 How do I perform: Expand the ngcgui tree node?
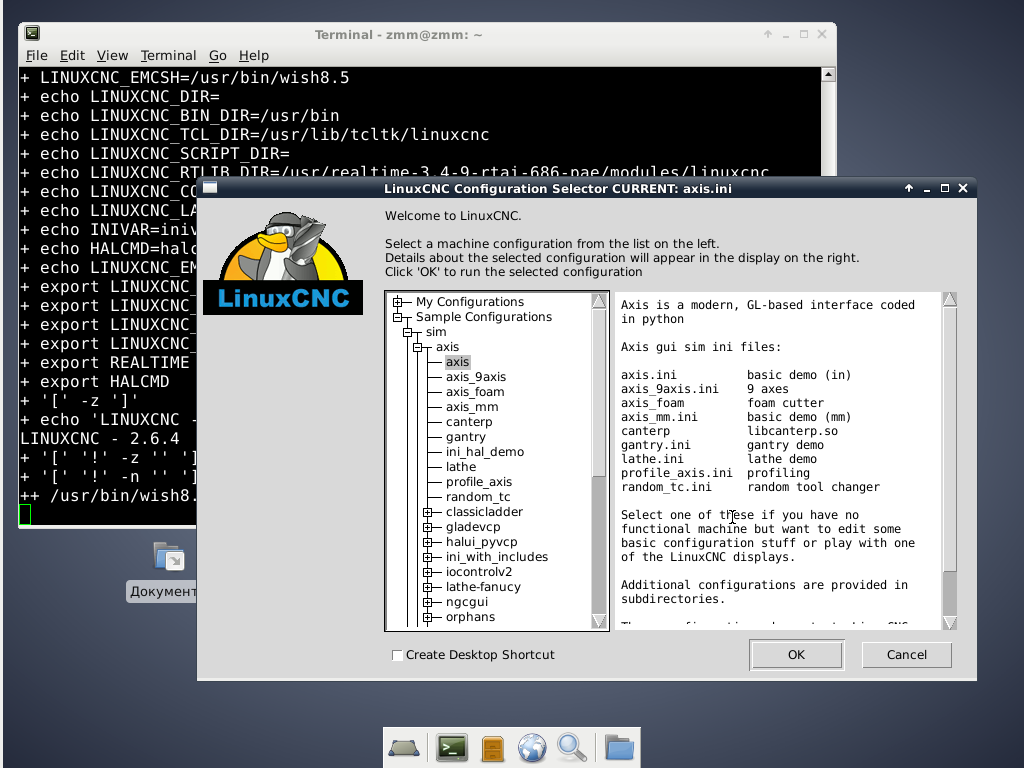(428, 602)
